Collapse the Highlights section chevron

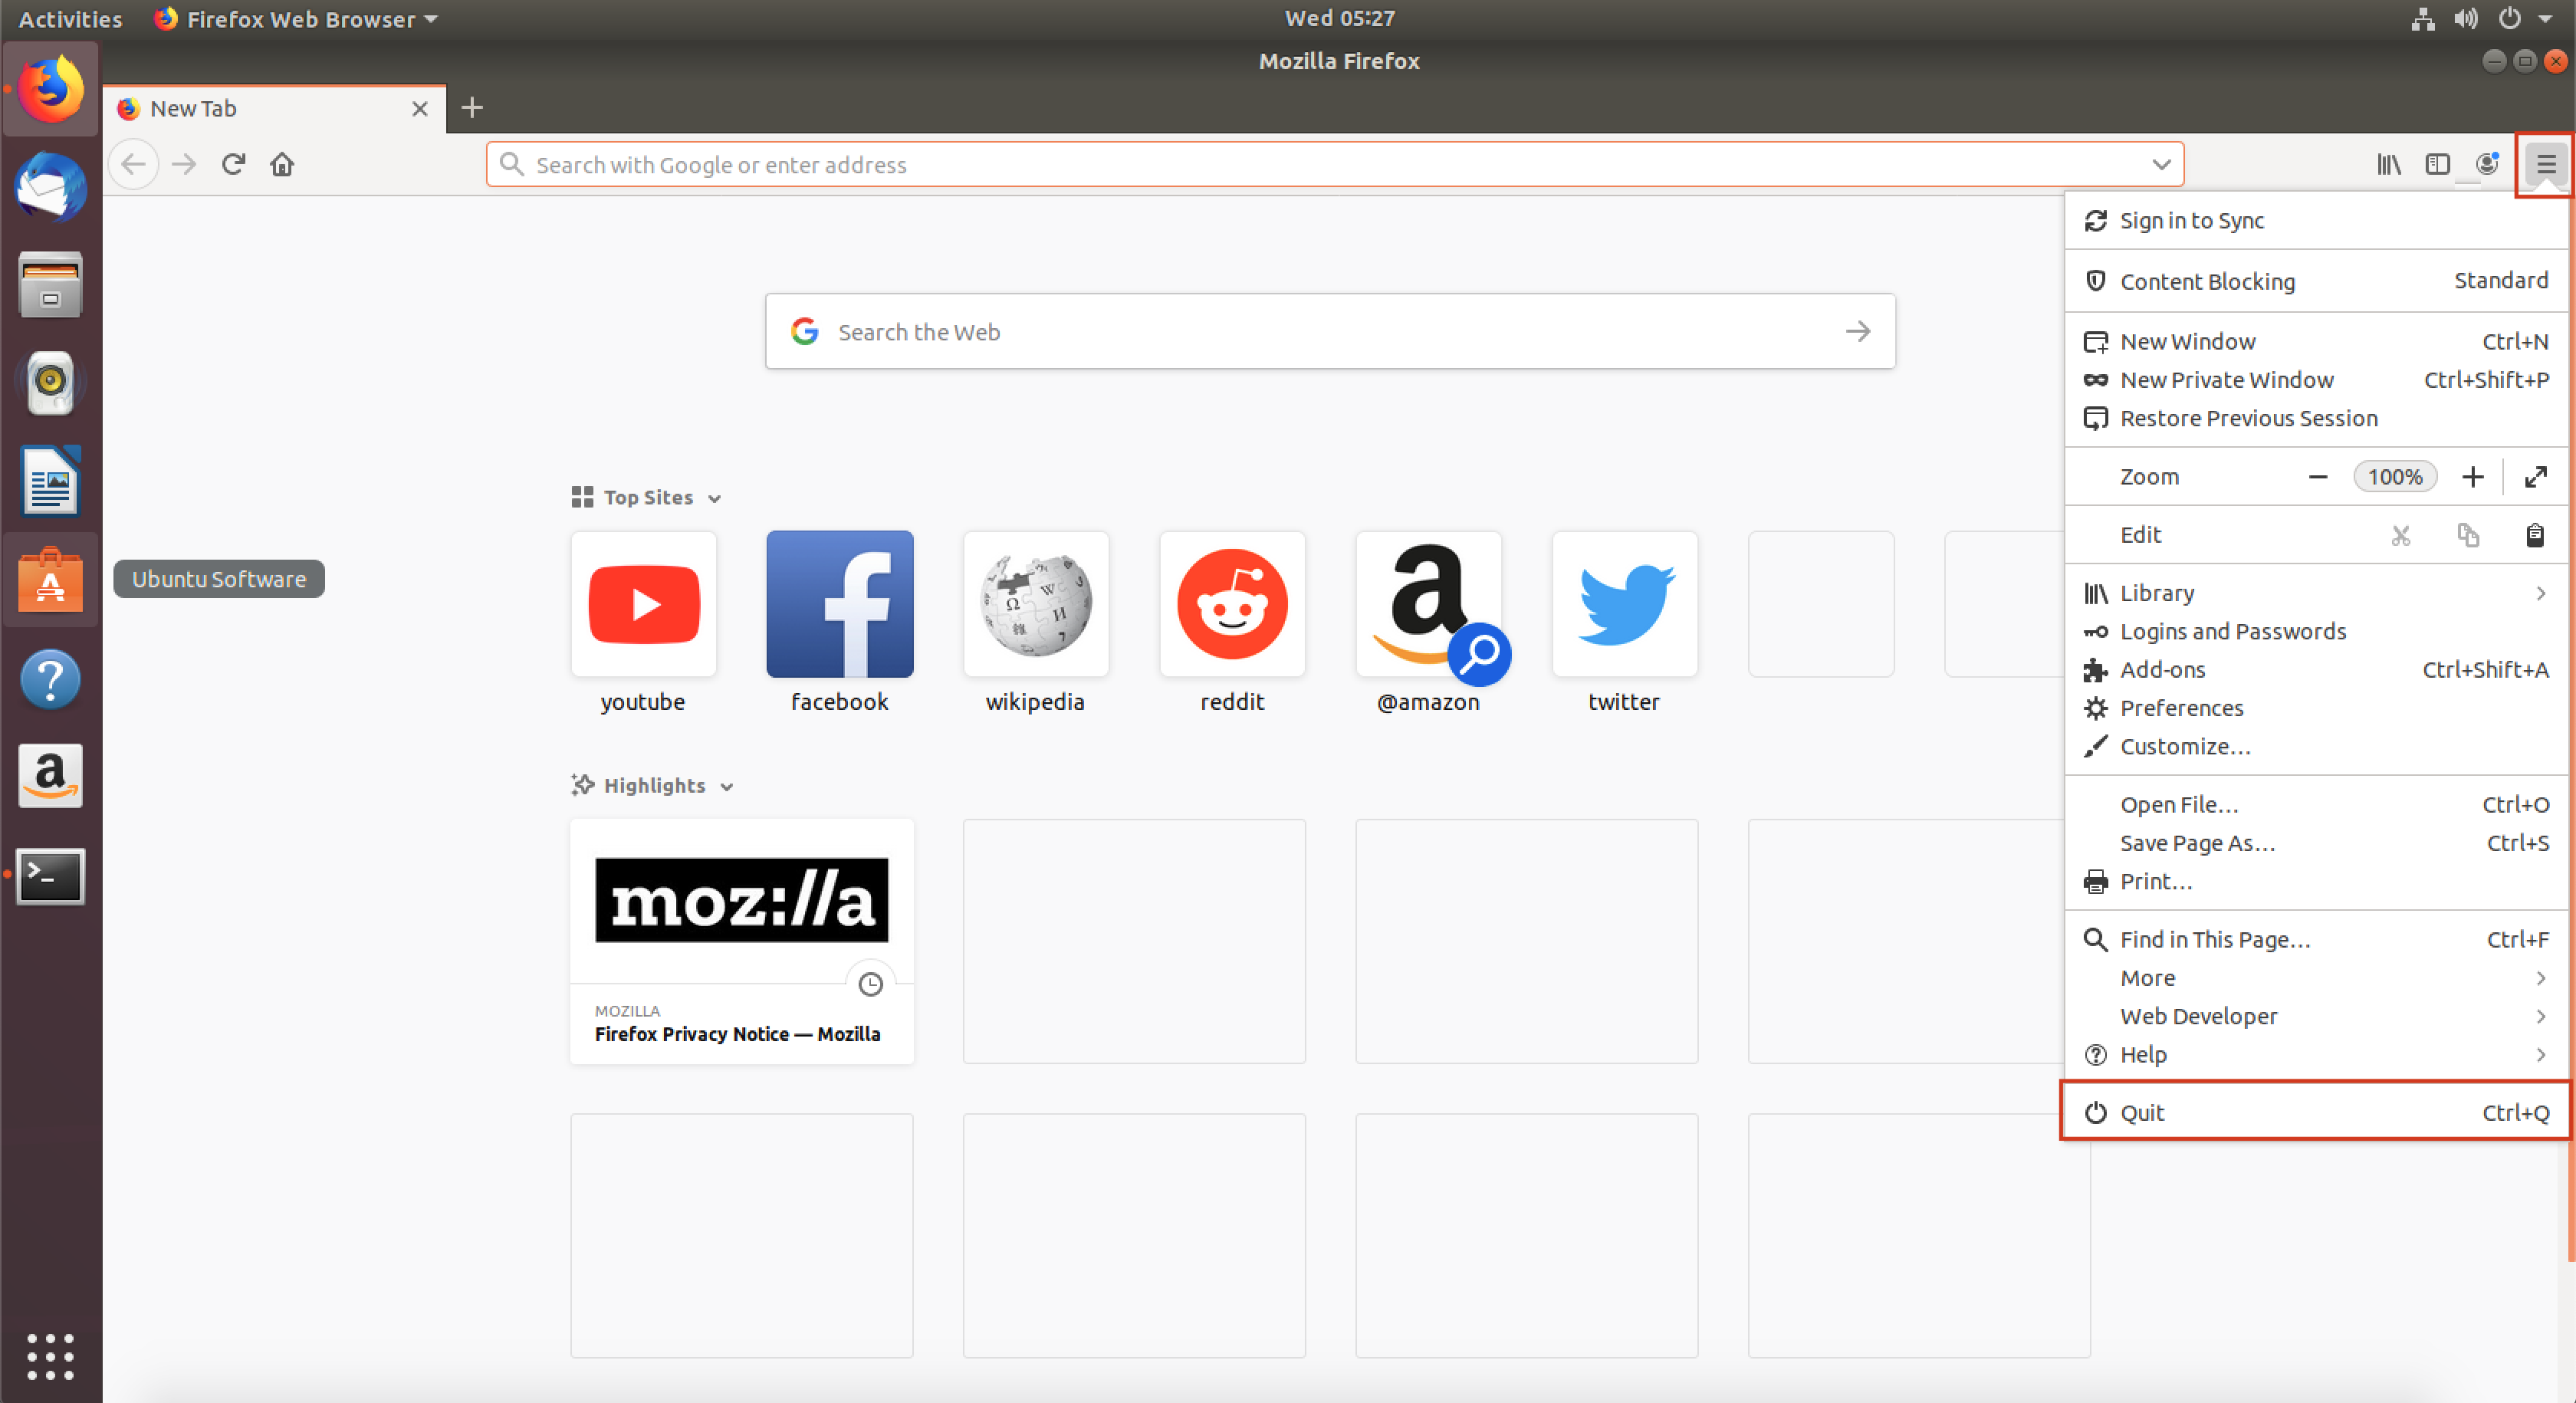(727, 786)
